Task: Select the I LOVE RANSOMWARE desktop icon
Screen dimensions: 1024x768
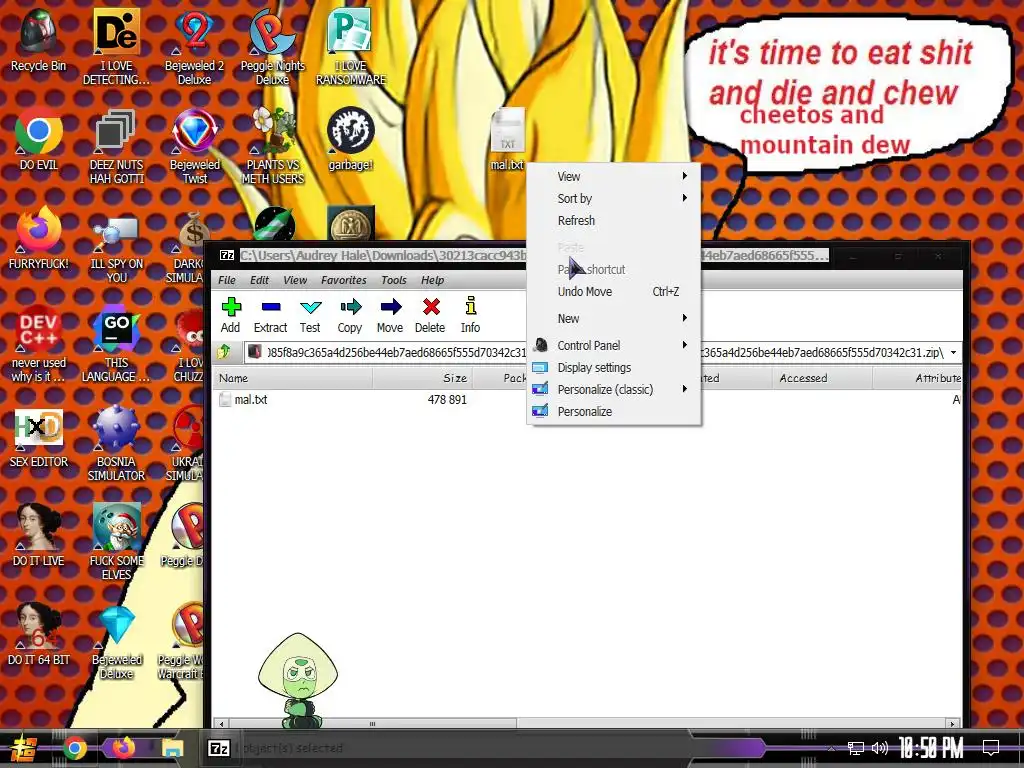Action: click(x=351, y=48)
